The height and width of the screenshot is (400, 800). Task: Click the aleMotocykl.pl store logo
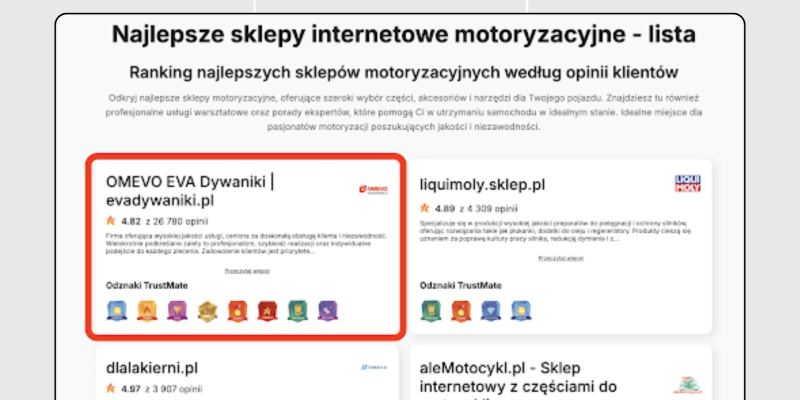coord(685,386)
